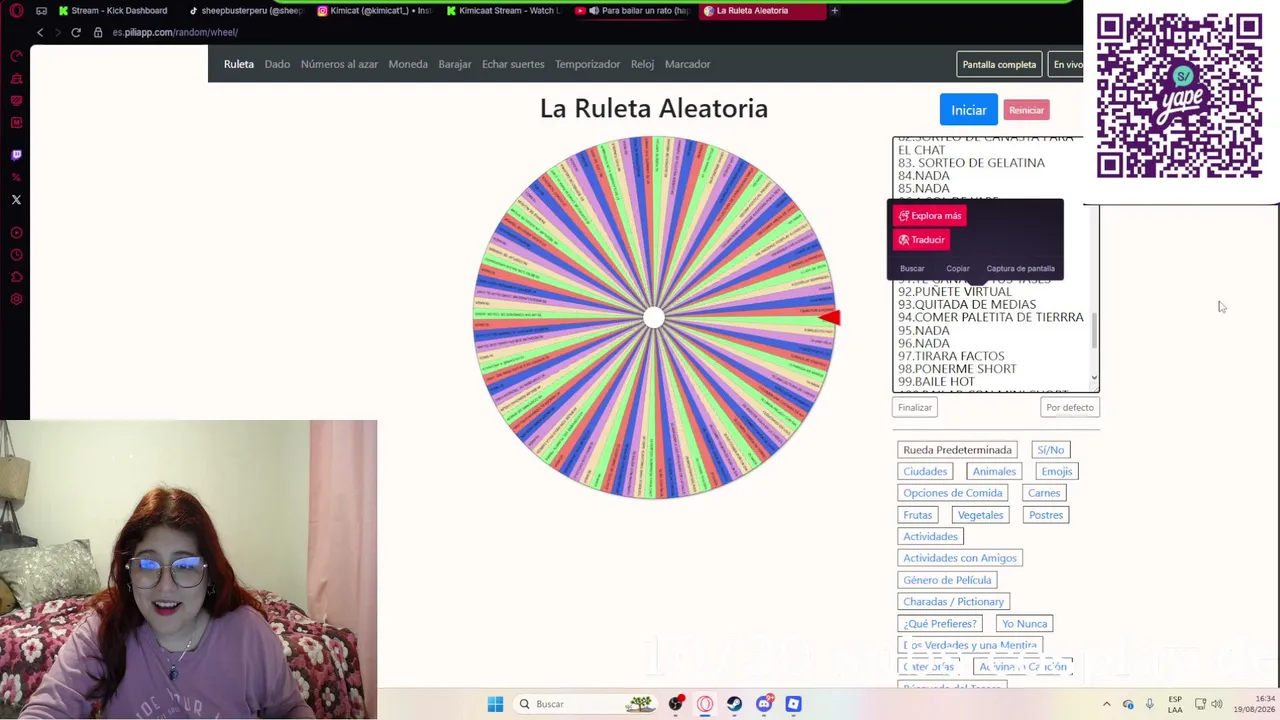The image size is (1280, 720).
Task: Switch to Stream - Kick Dashboard tab
Action: pyautogui.click(x=113, y=11)
